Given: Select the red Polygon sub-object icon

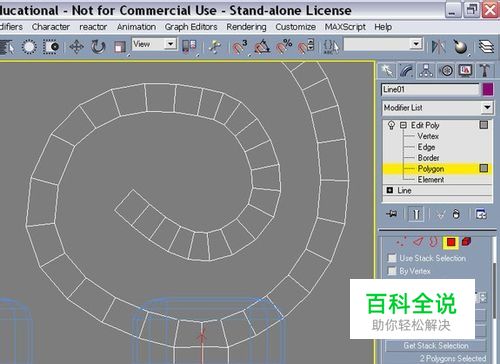Looking at the screenshot, I should coord(451,242).
